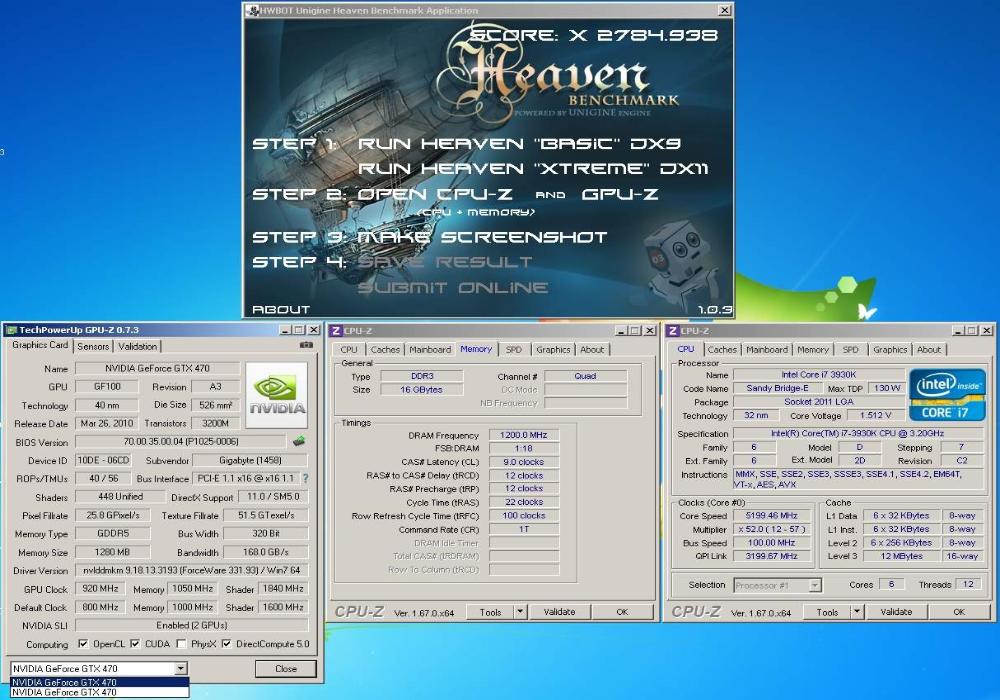Viewport: 1000px width, 700px height.
Task: Open the About tab in the Memory CPU-Z window
Action: pos(592,349)
